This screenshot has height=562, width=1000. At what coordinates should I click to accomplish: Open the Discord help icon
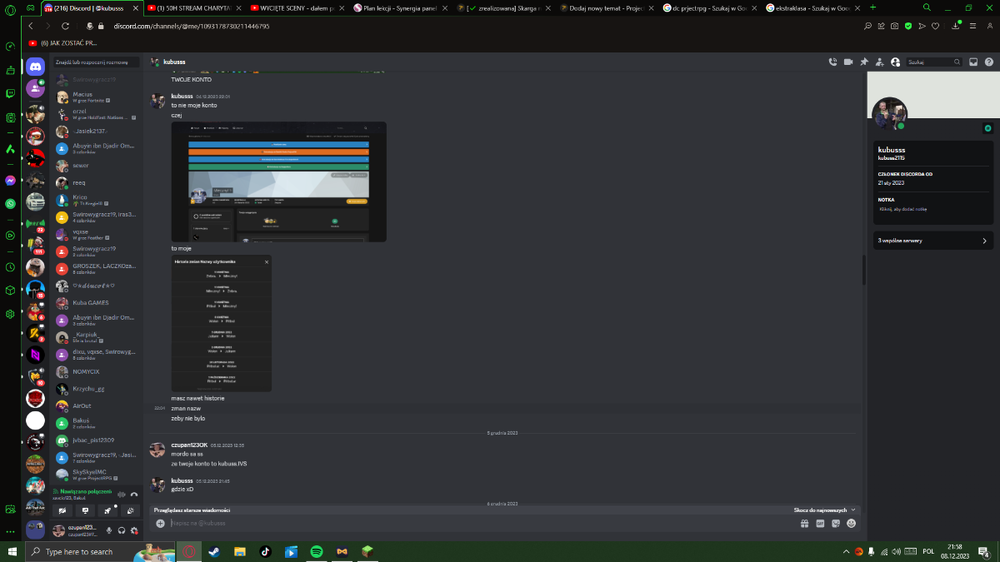pos(989,62)
